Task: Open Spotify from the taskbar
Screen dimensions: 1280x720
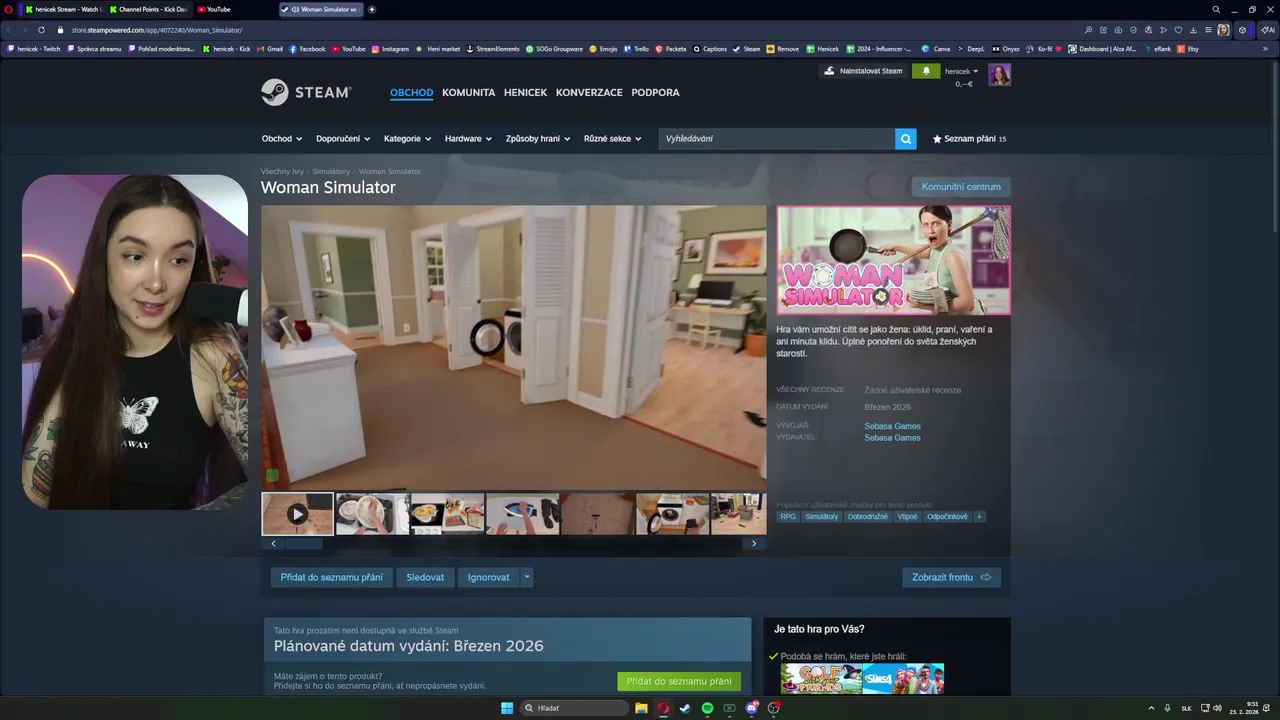Action: 707,708
